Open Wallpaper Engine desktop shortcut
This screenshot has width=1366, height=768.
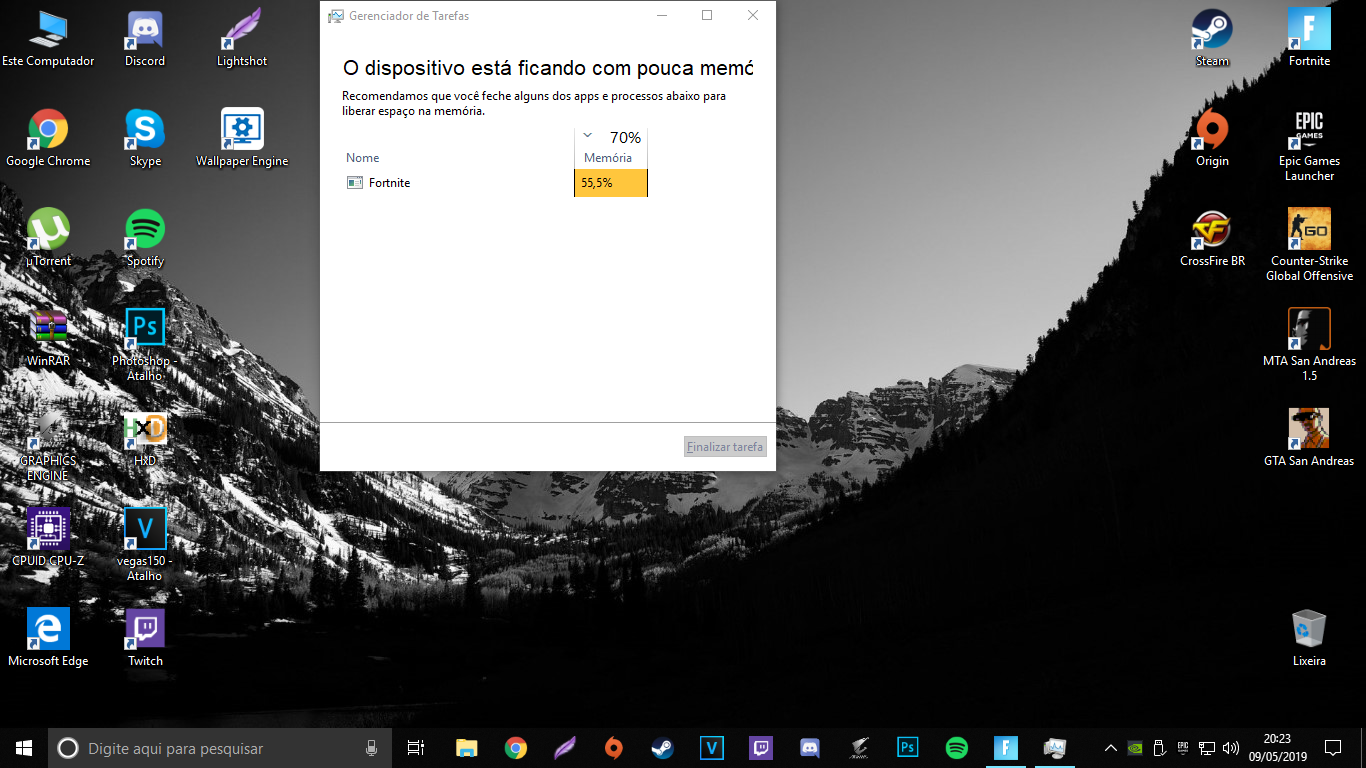coord(242,138)
